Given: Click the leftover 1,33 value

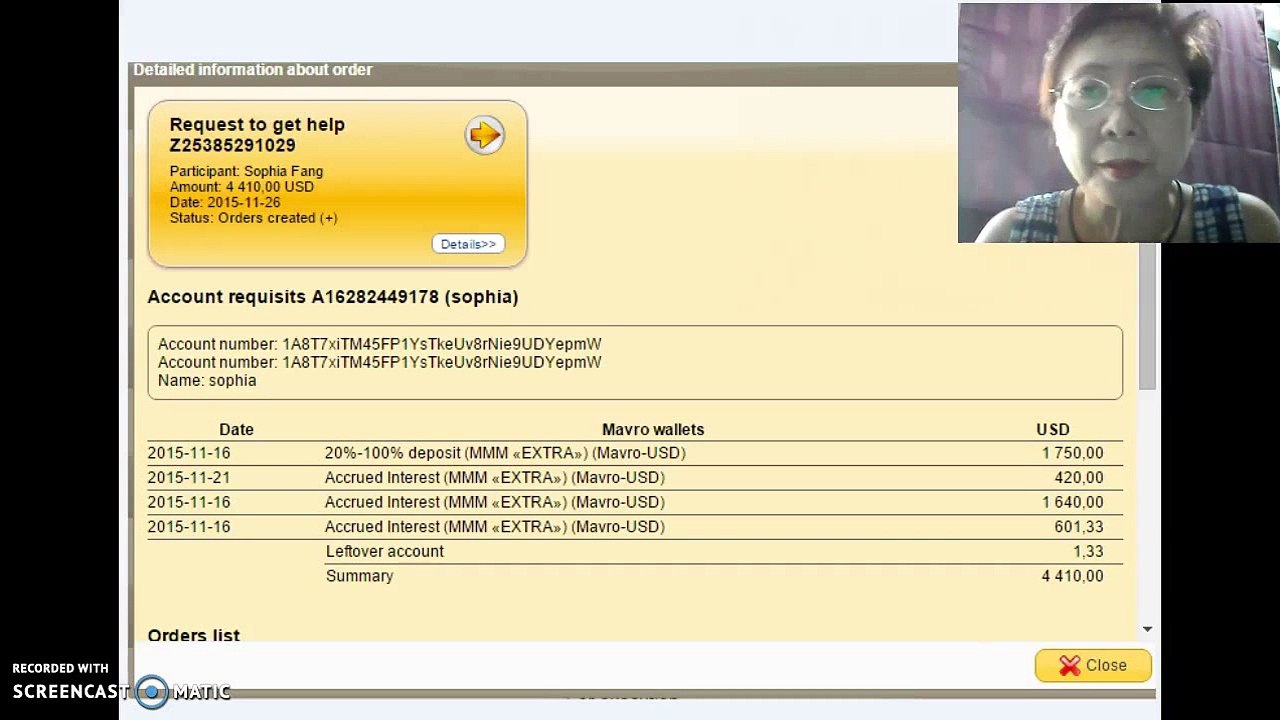Looking at the screenshot, I should 1088,551.
